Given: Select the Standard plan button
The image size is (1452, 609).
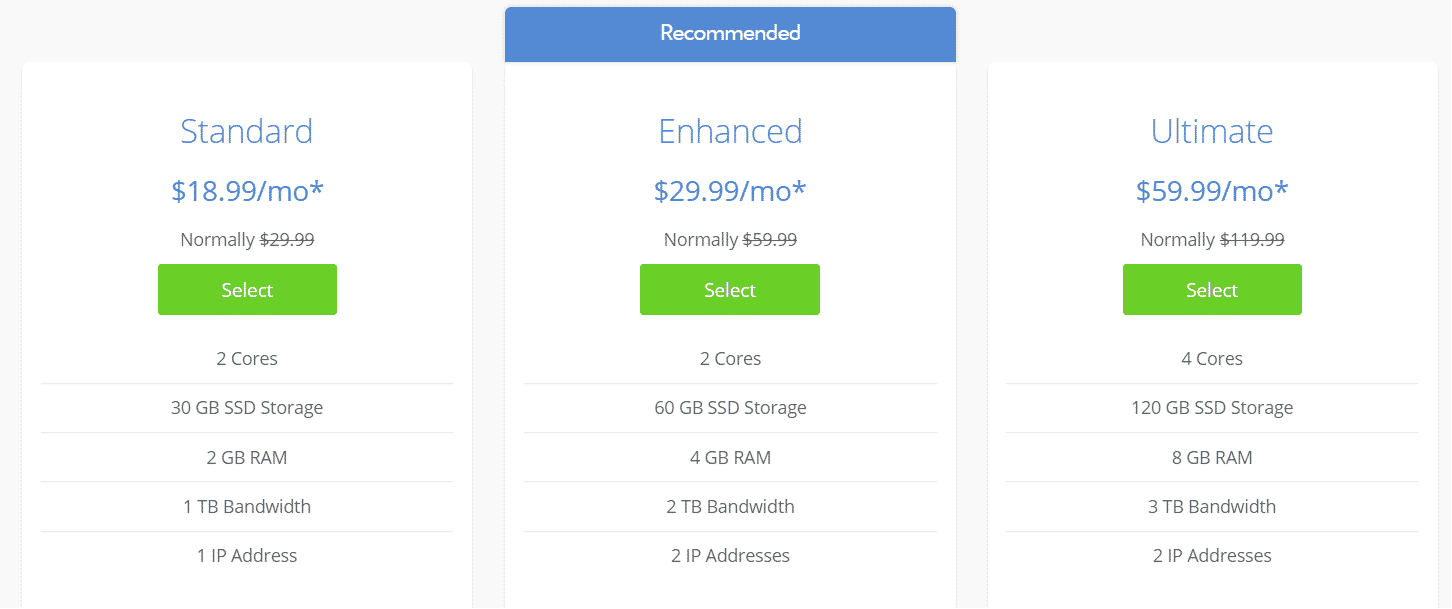Looking at the screenshot, I should pyautogui.click(x=247, y=290).
